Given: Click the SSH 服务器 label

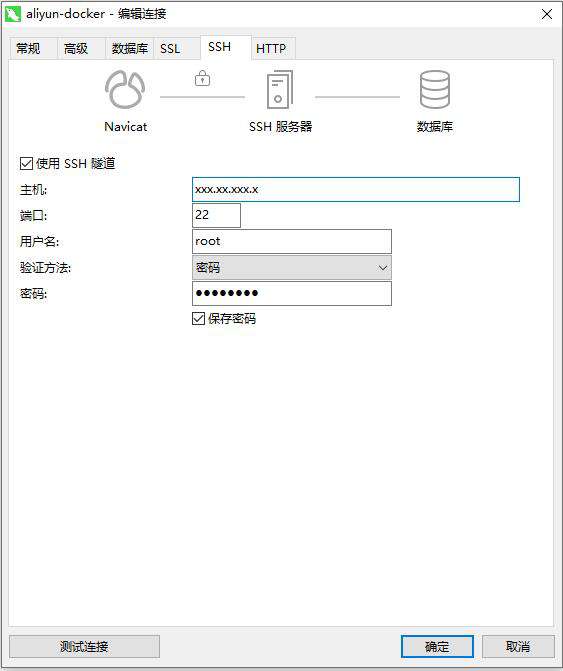Looking at the screenshot, I should [x=281, y=127].
